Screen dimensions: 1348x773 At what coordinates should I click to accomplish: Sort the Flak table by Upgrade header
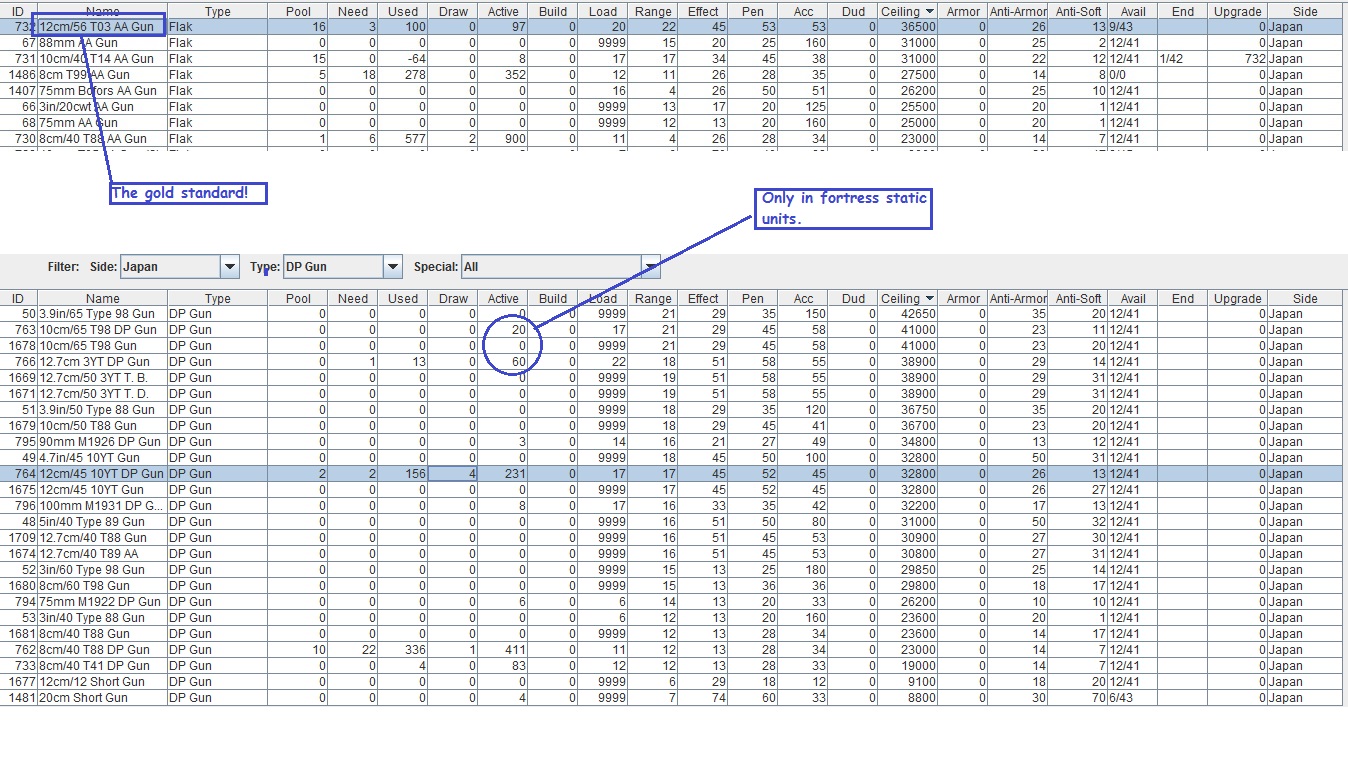click(1238, 11)
